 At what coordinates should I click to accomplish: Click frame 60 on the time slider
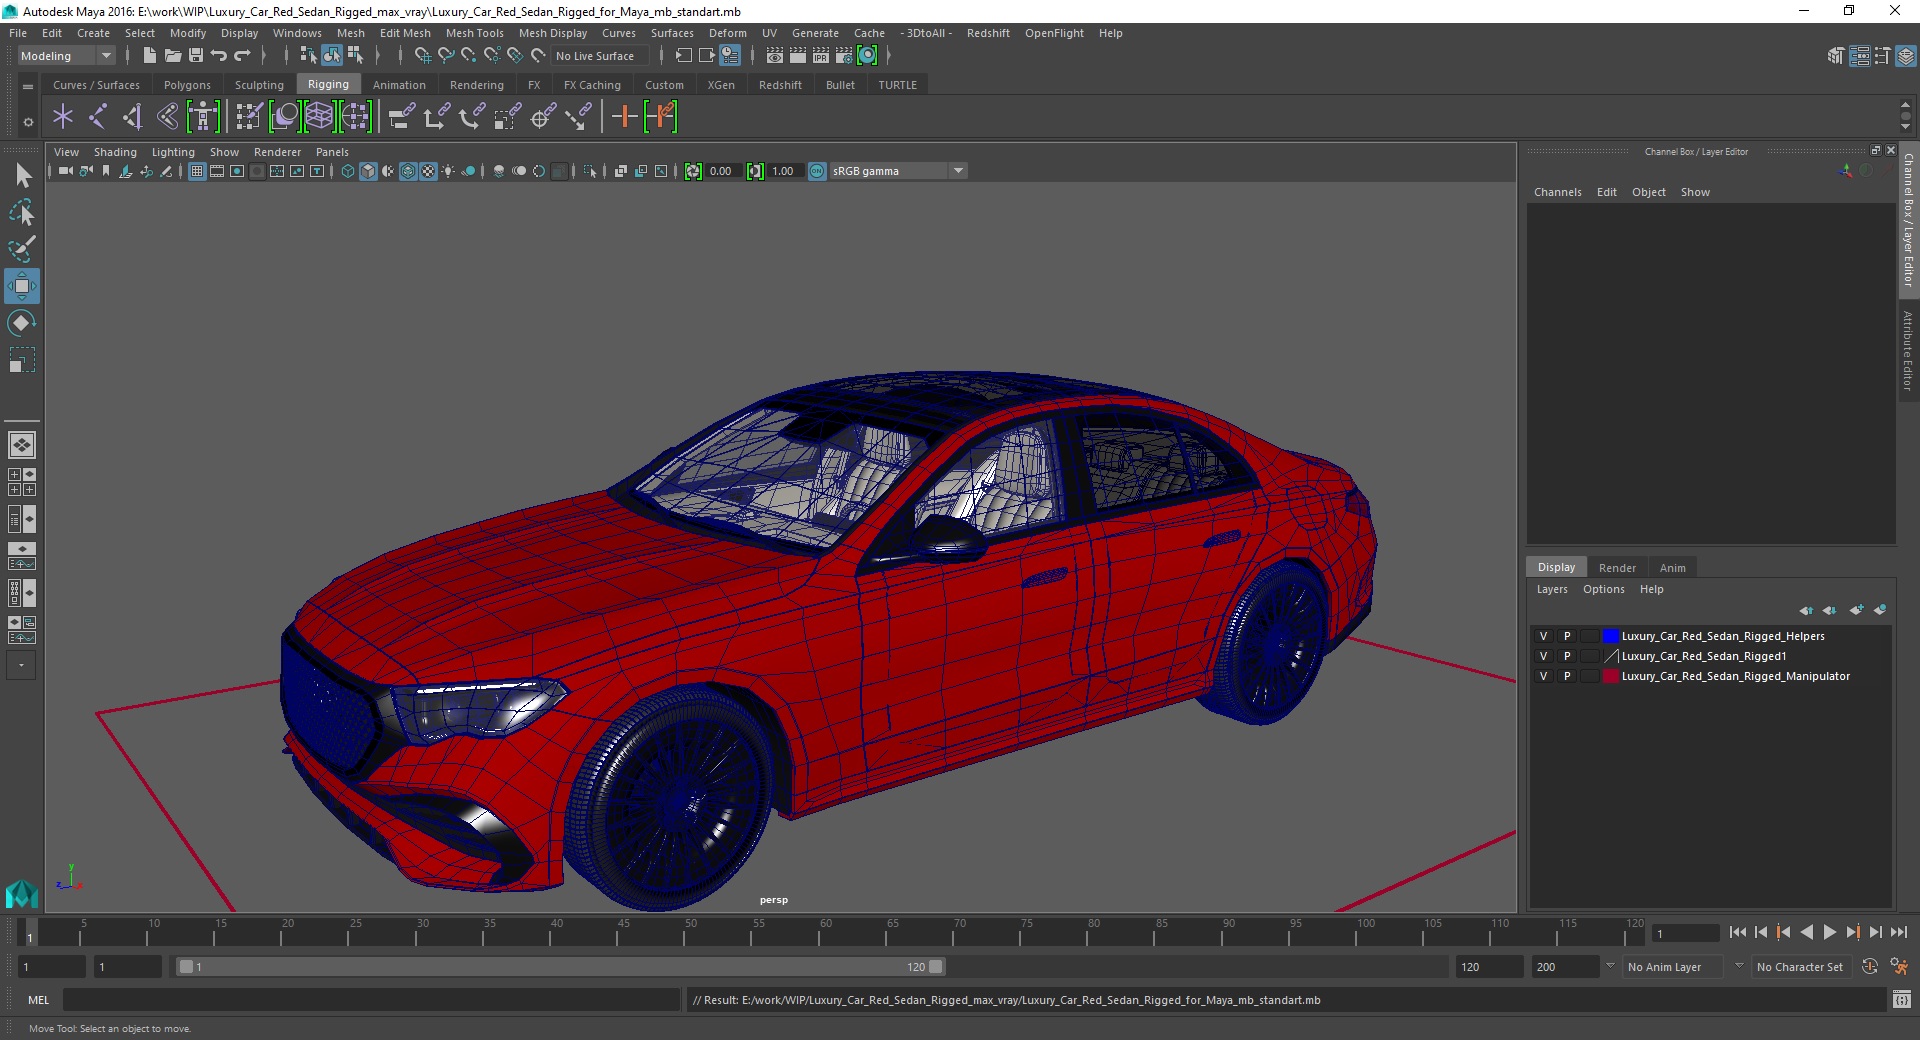tap(826, 933)
